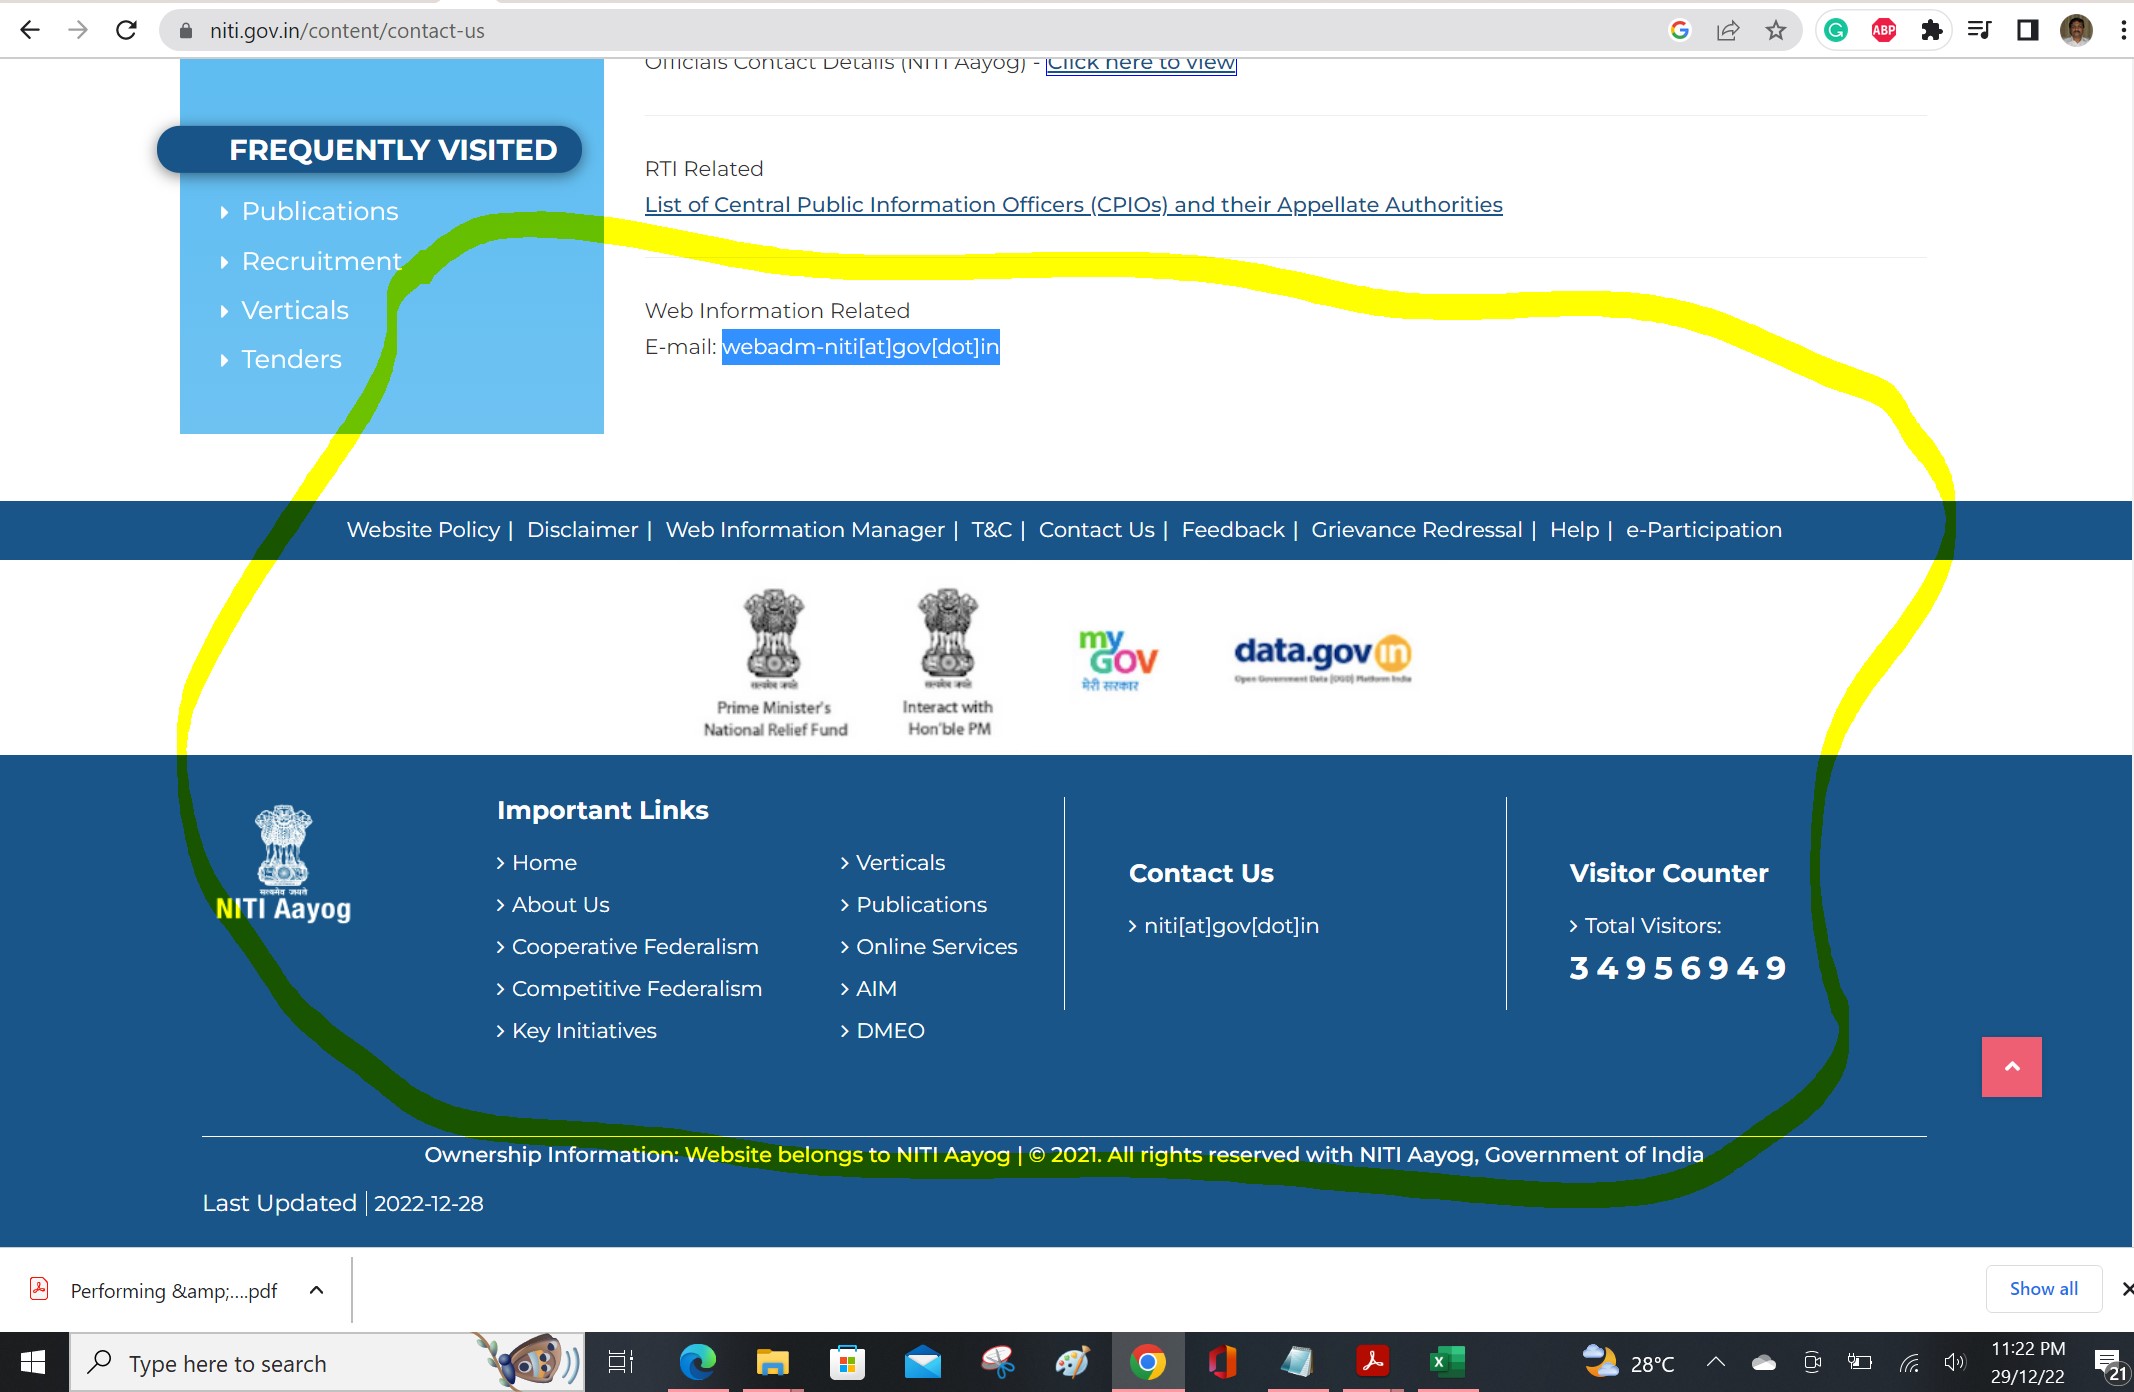Open the data.gov.in logo link
Image resolution: width=2134 pixels, height=1392 pixels.
[x=1323, y=658]
